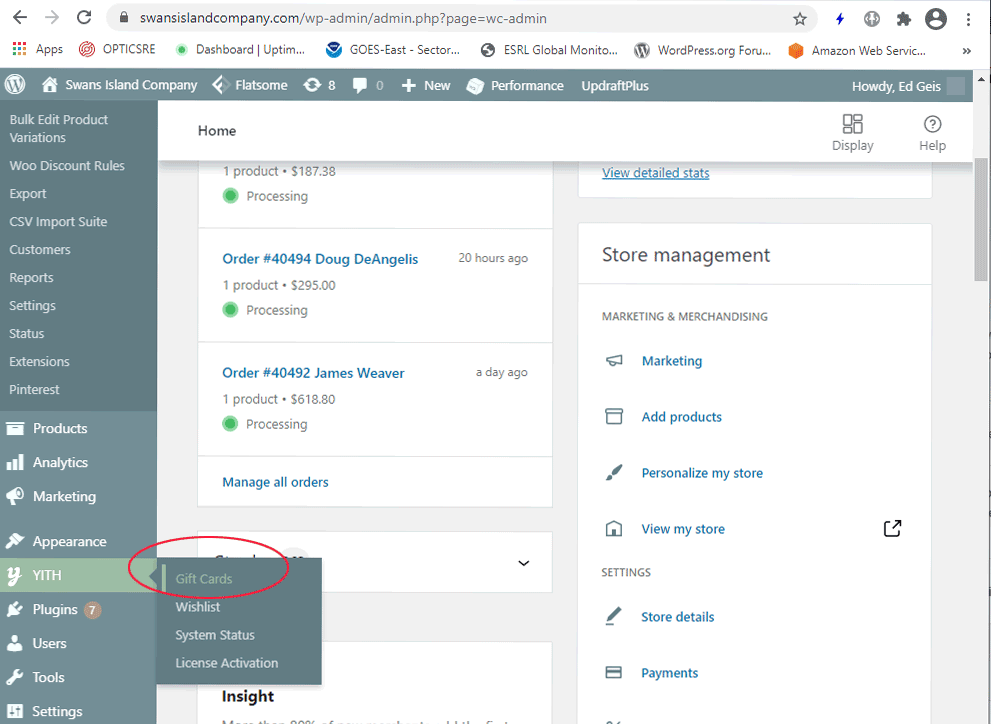Screen dimensions: 991x724
Task: Expand the collapsed panel chevron
Action: click(523, 563)
